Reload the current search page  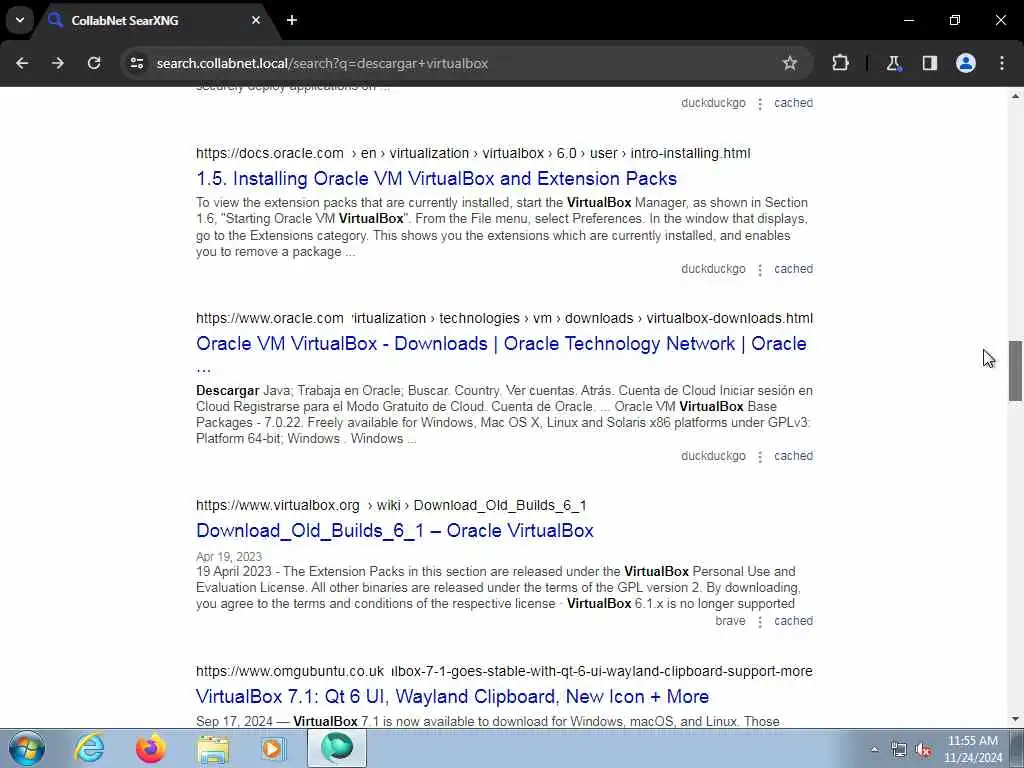tap(94, 63)
